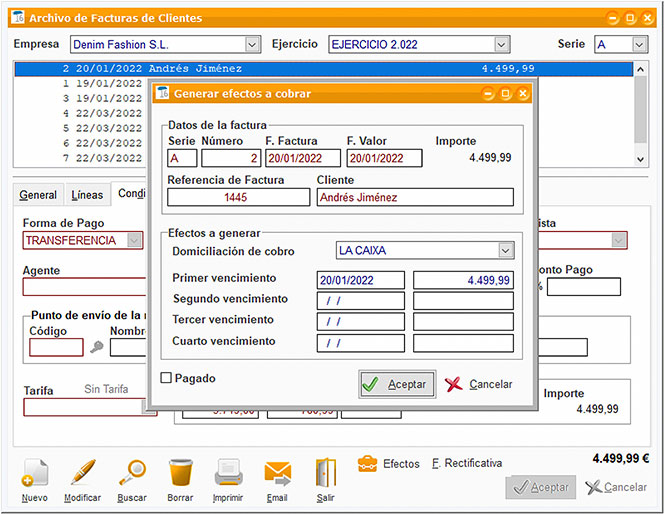The image size is (664, 514).
Task: Click Cancelar in the dialog
Action: click(479, 384)
